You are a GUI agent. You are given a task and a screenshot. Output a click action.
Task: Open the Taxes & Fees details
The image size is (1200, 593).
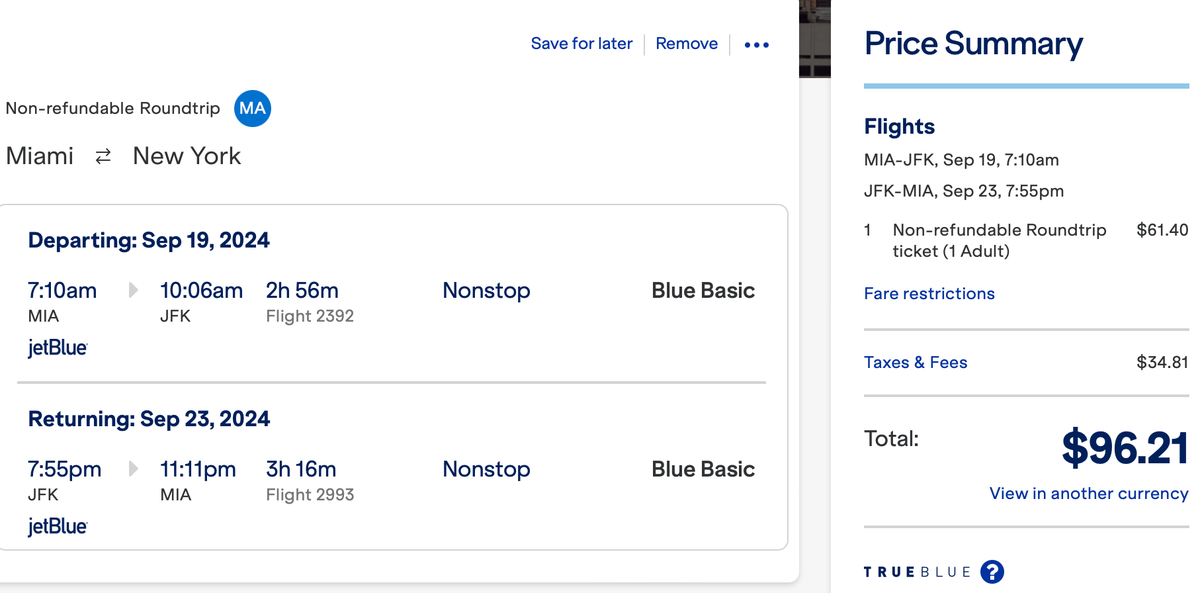(915, 362)
